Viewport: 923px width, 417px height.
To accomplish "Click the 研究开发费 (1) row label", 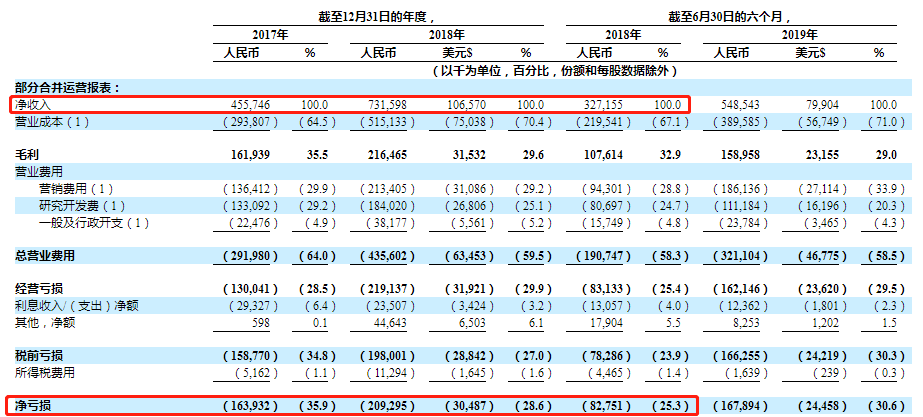I will click(x=80, y=206).
